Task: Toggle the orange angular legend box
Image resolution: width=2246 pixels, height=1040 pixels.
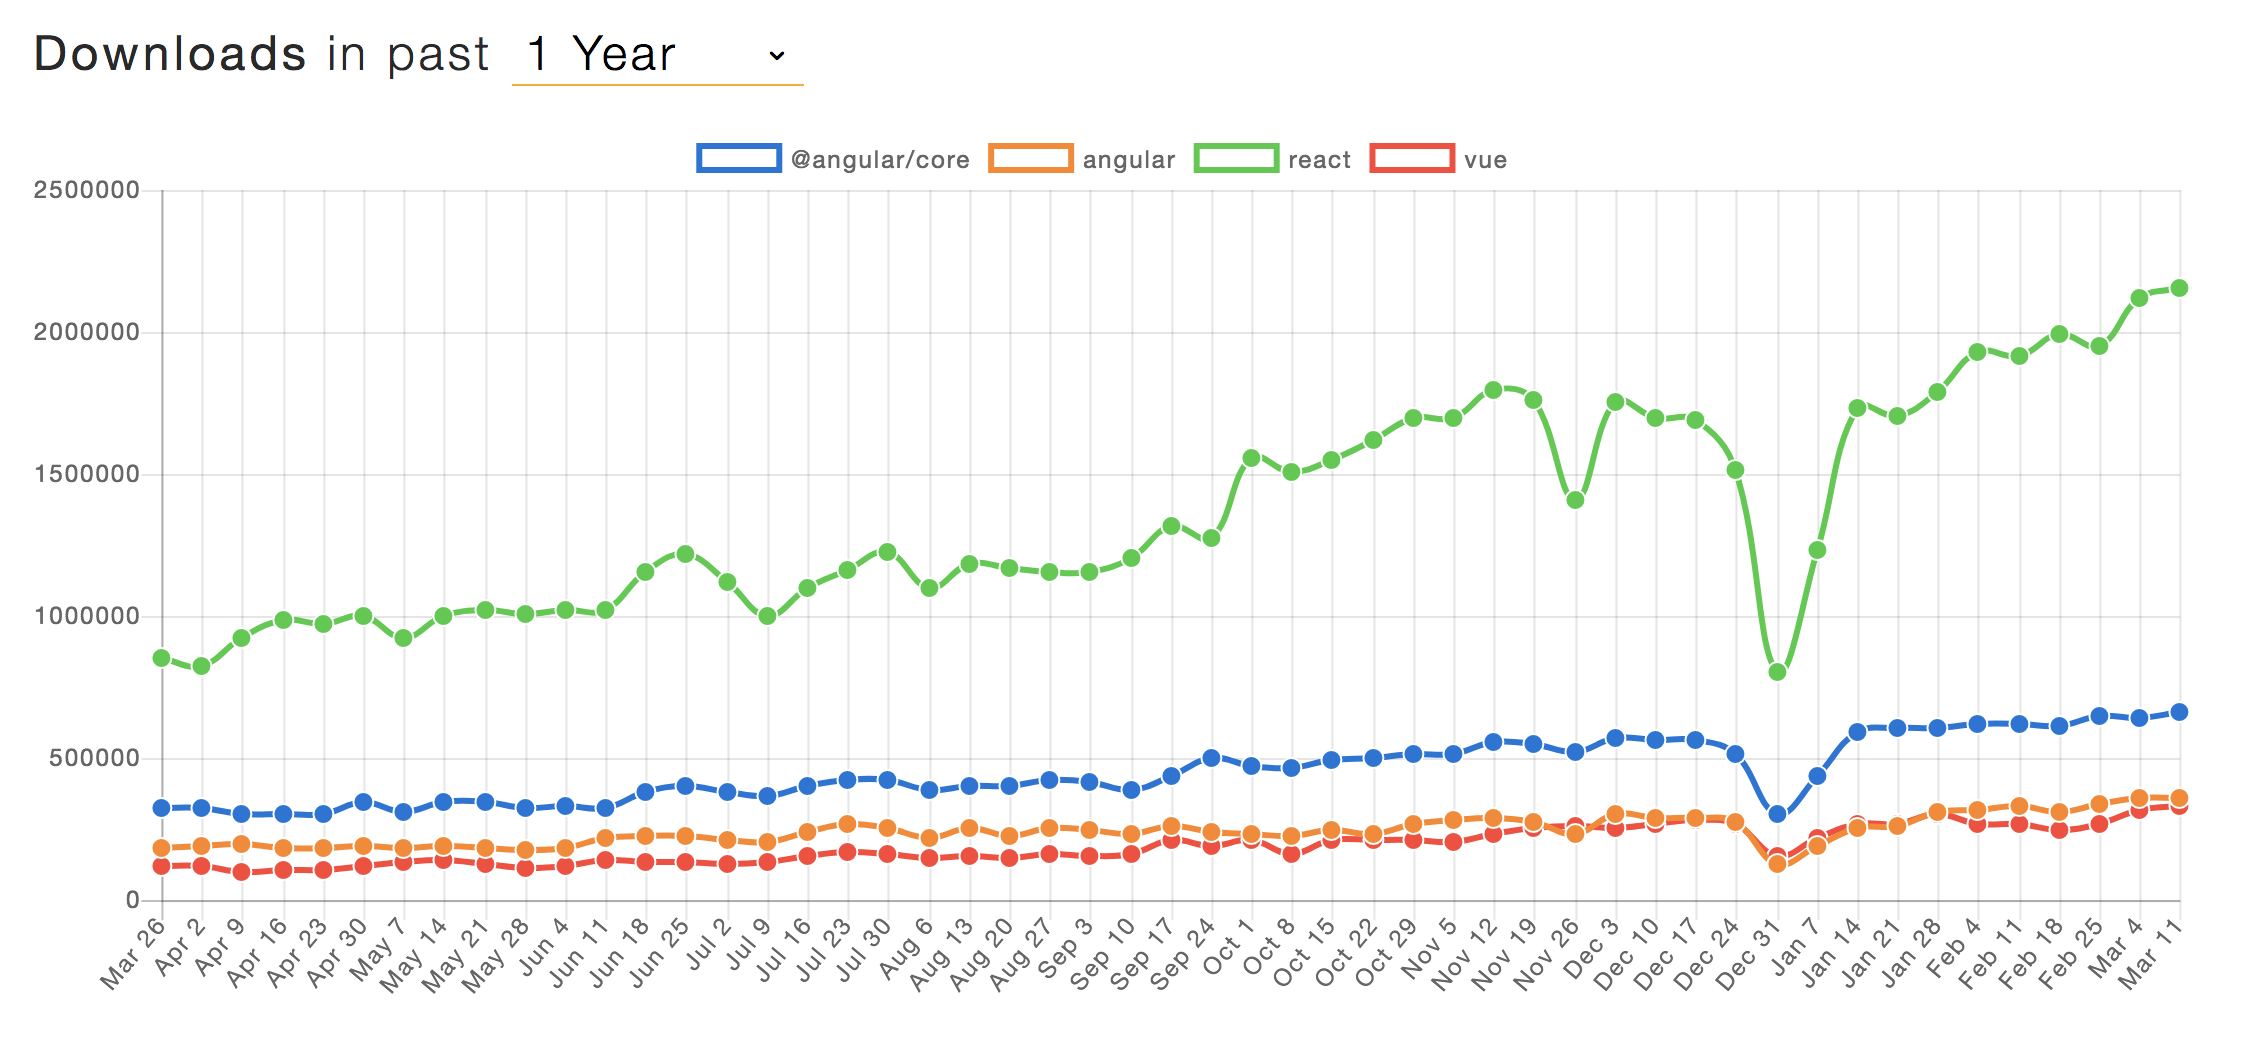Action: tap(1030, 159)
